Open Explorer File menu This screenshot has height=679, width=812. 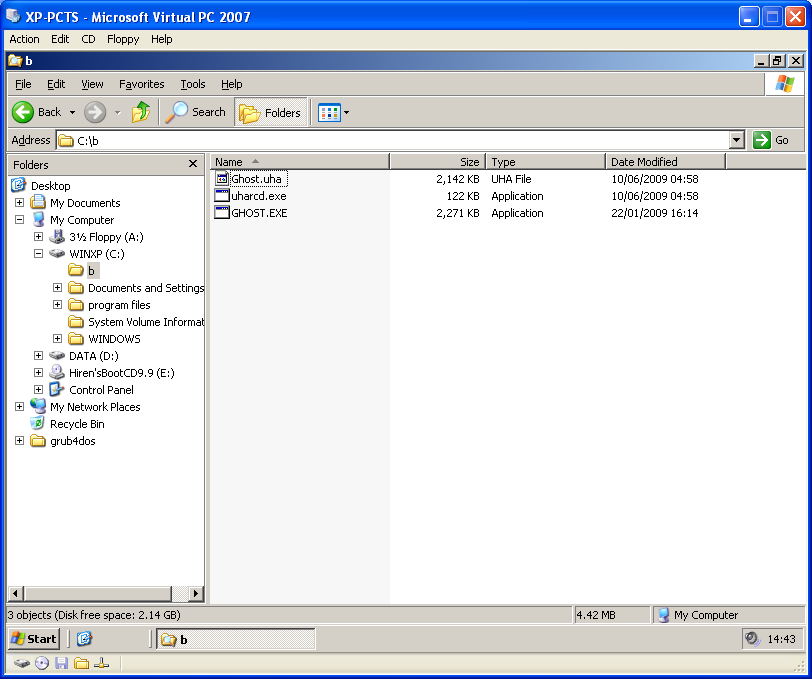coord(23,84)
